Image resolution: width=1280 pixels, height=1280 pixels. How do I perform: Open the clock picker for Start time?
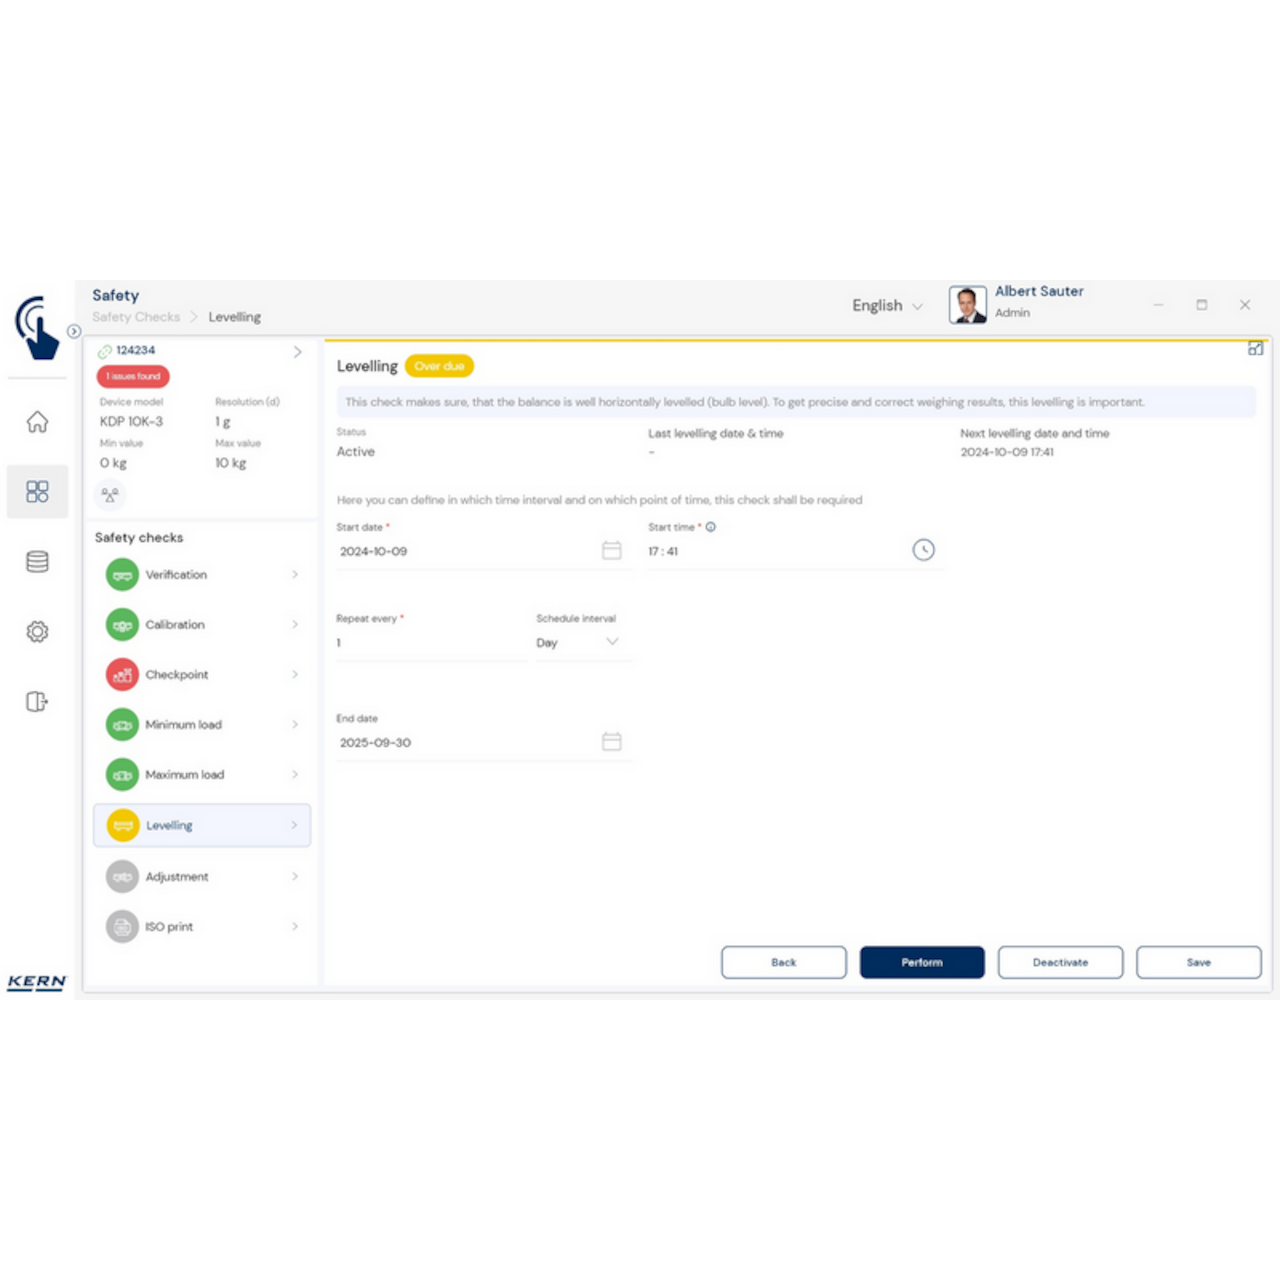pos(923,550)
